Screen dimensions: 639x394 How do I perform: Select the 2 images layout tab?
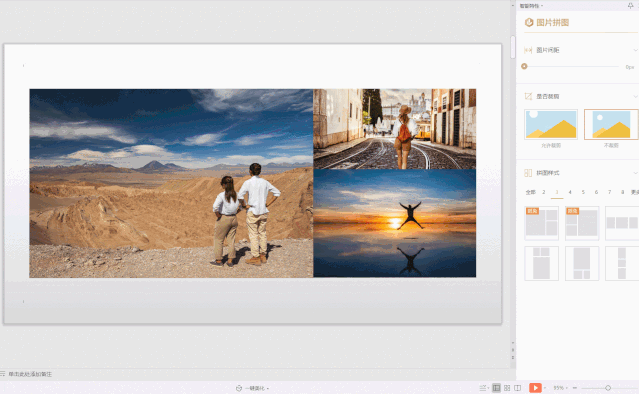click(x=544, y=192)
